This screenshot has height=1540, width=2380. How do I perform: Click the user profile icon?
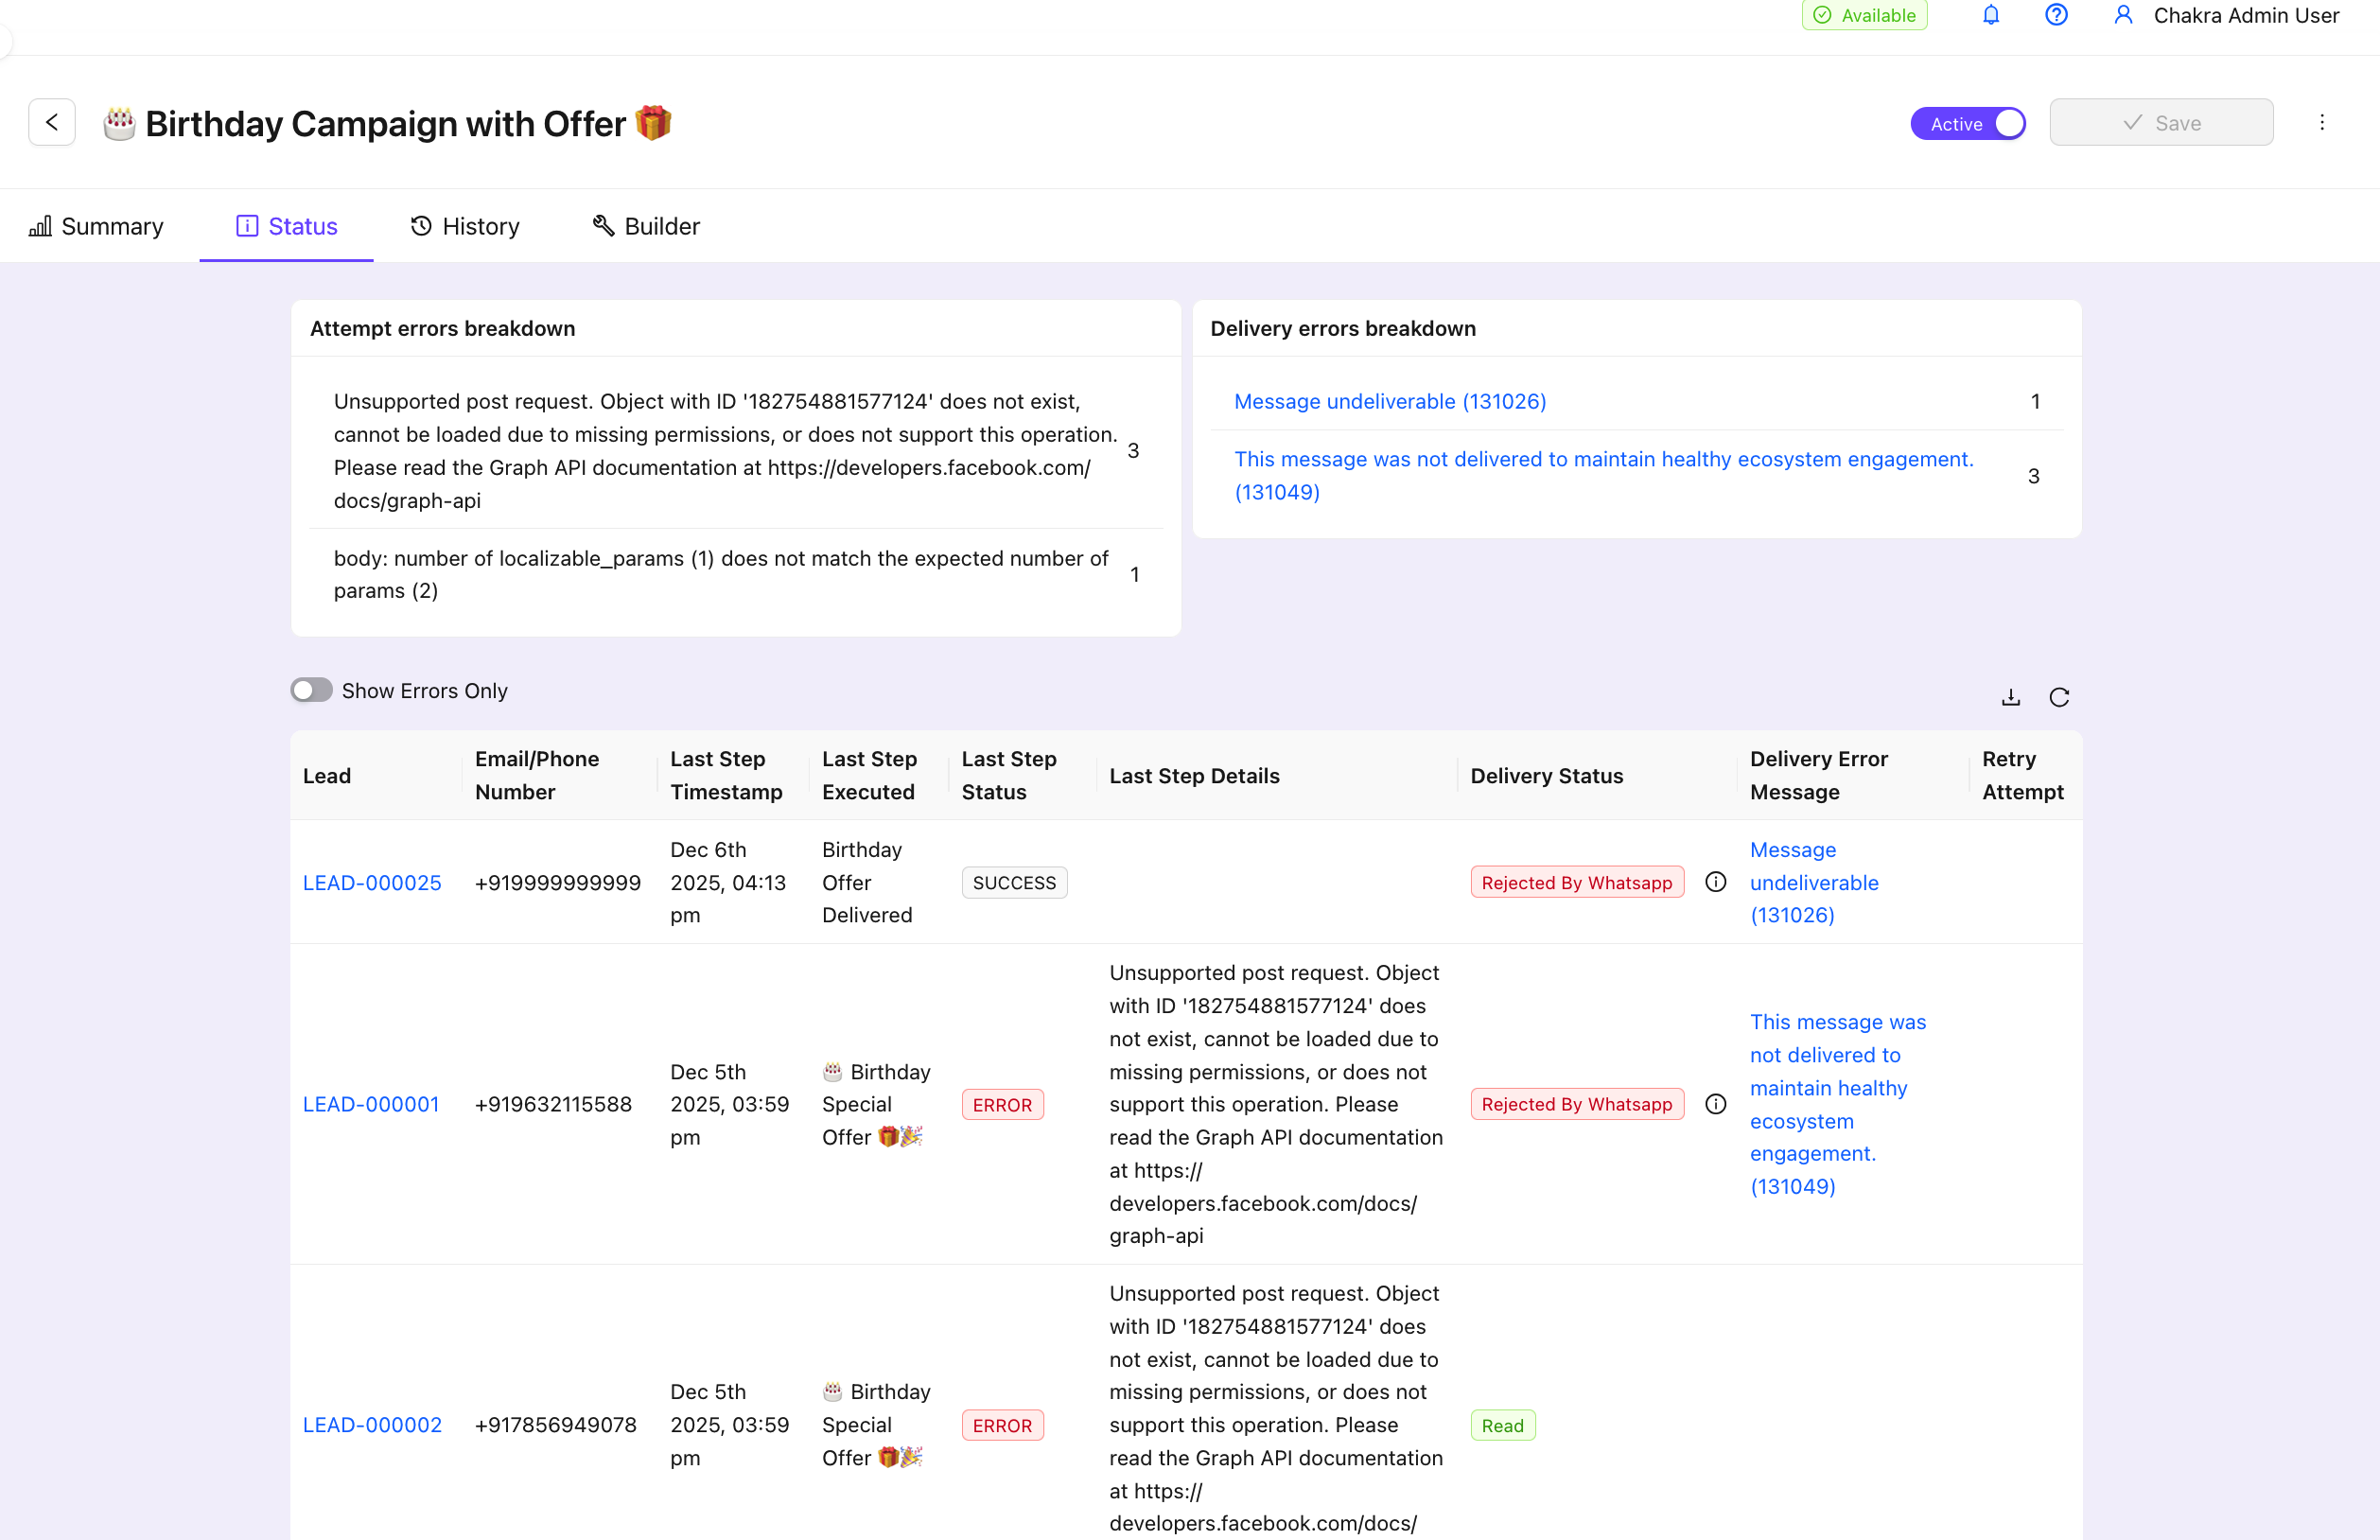pyautogui.click(x=2123, y=15)
